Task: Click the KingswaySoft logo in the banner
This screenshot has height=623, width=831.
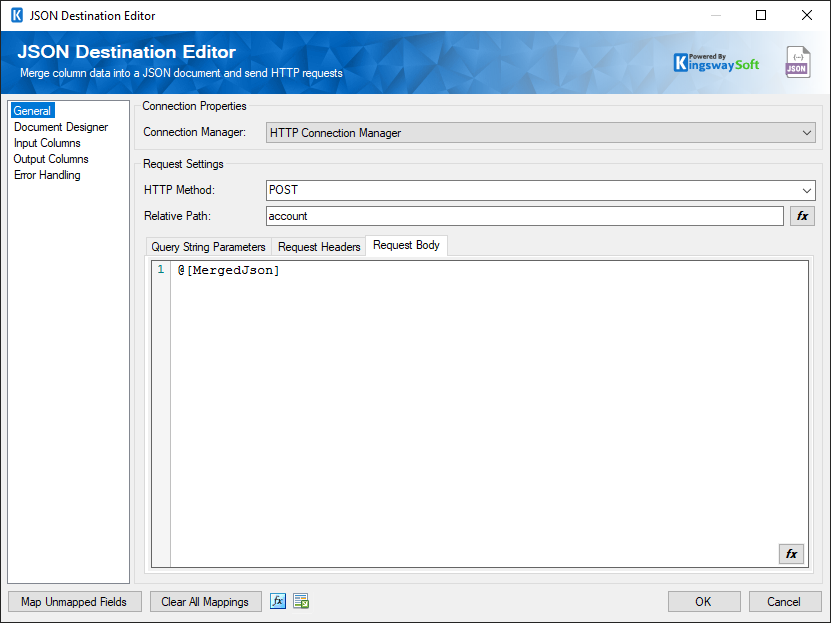Action: (716, 61)
